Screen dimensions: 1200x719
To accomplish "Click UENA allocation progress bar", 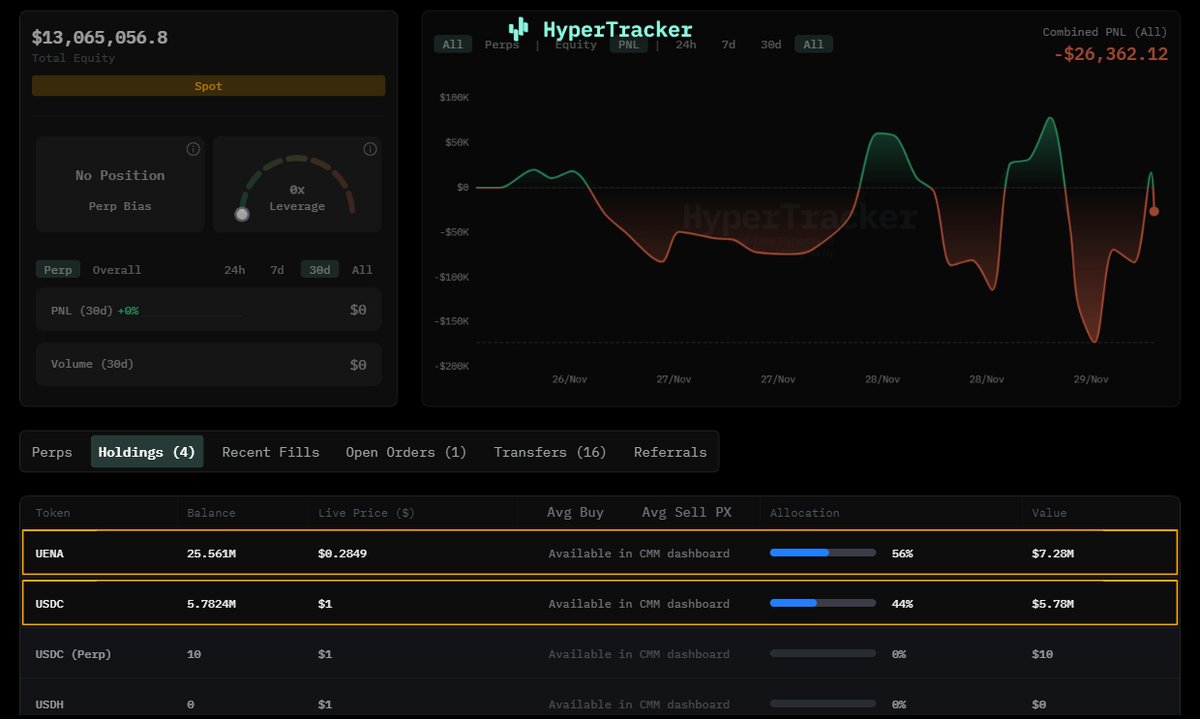I will click(x=822, y=553).
